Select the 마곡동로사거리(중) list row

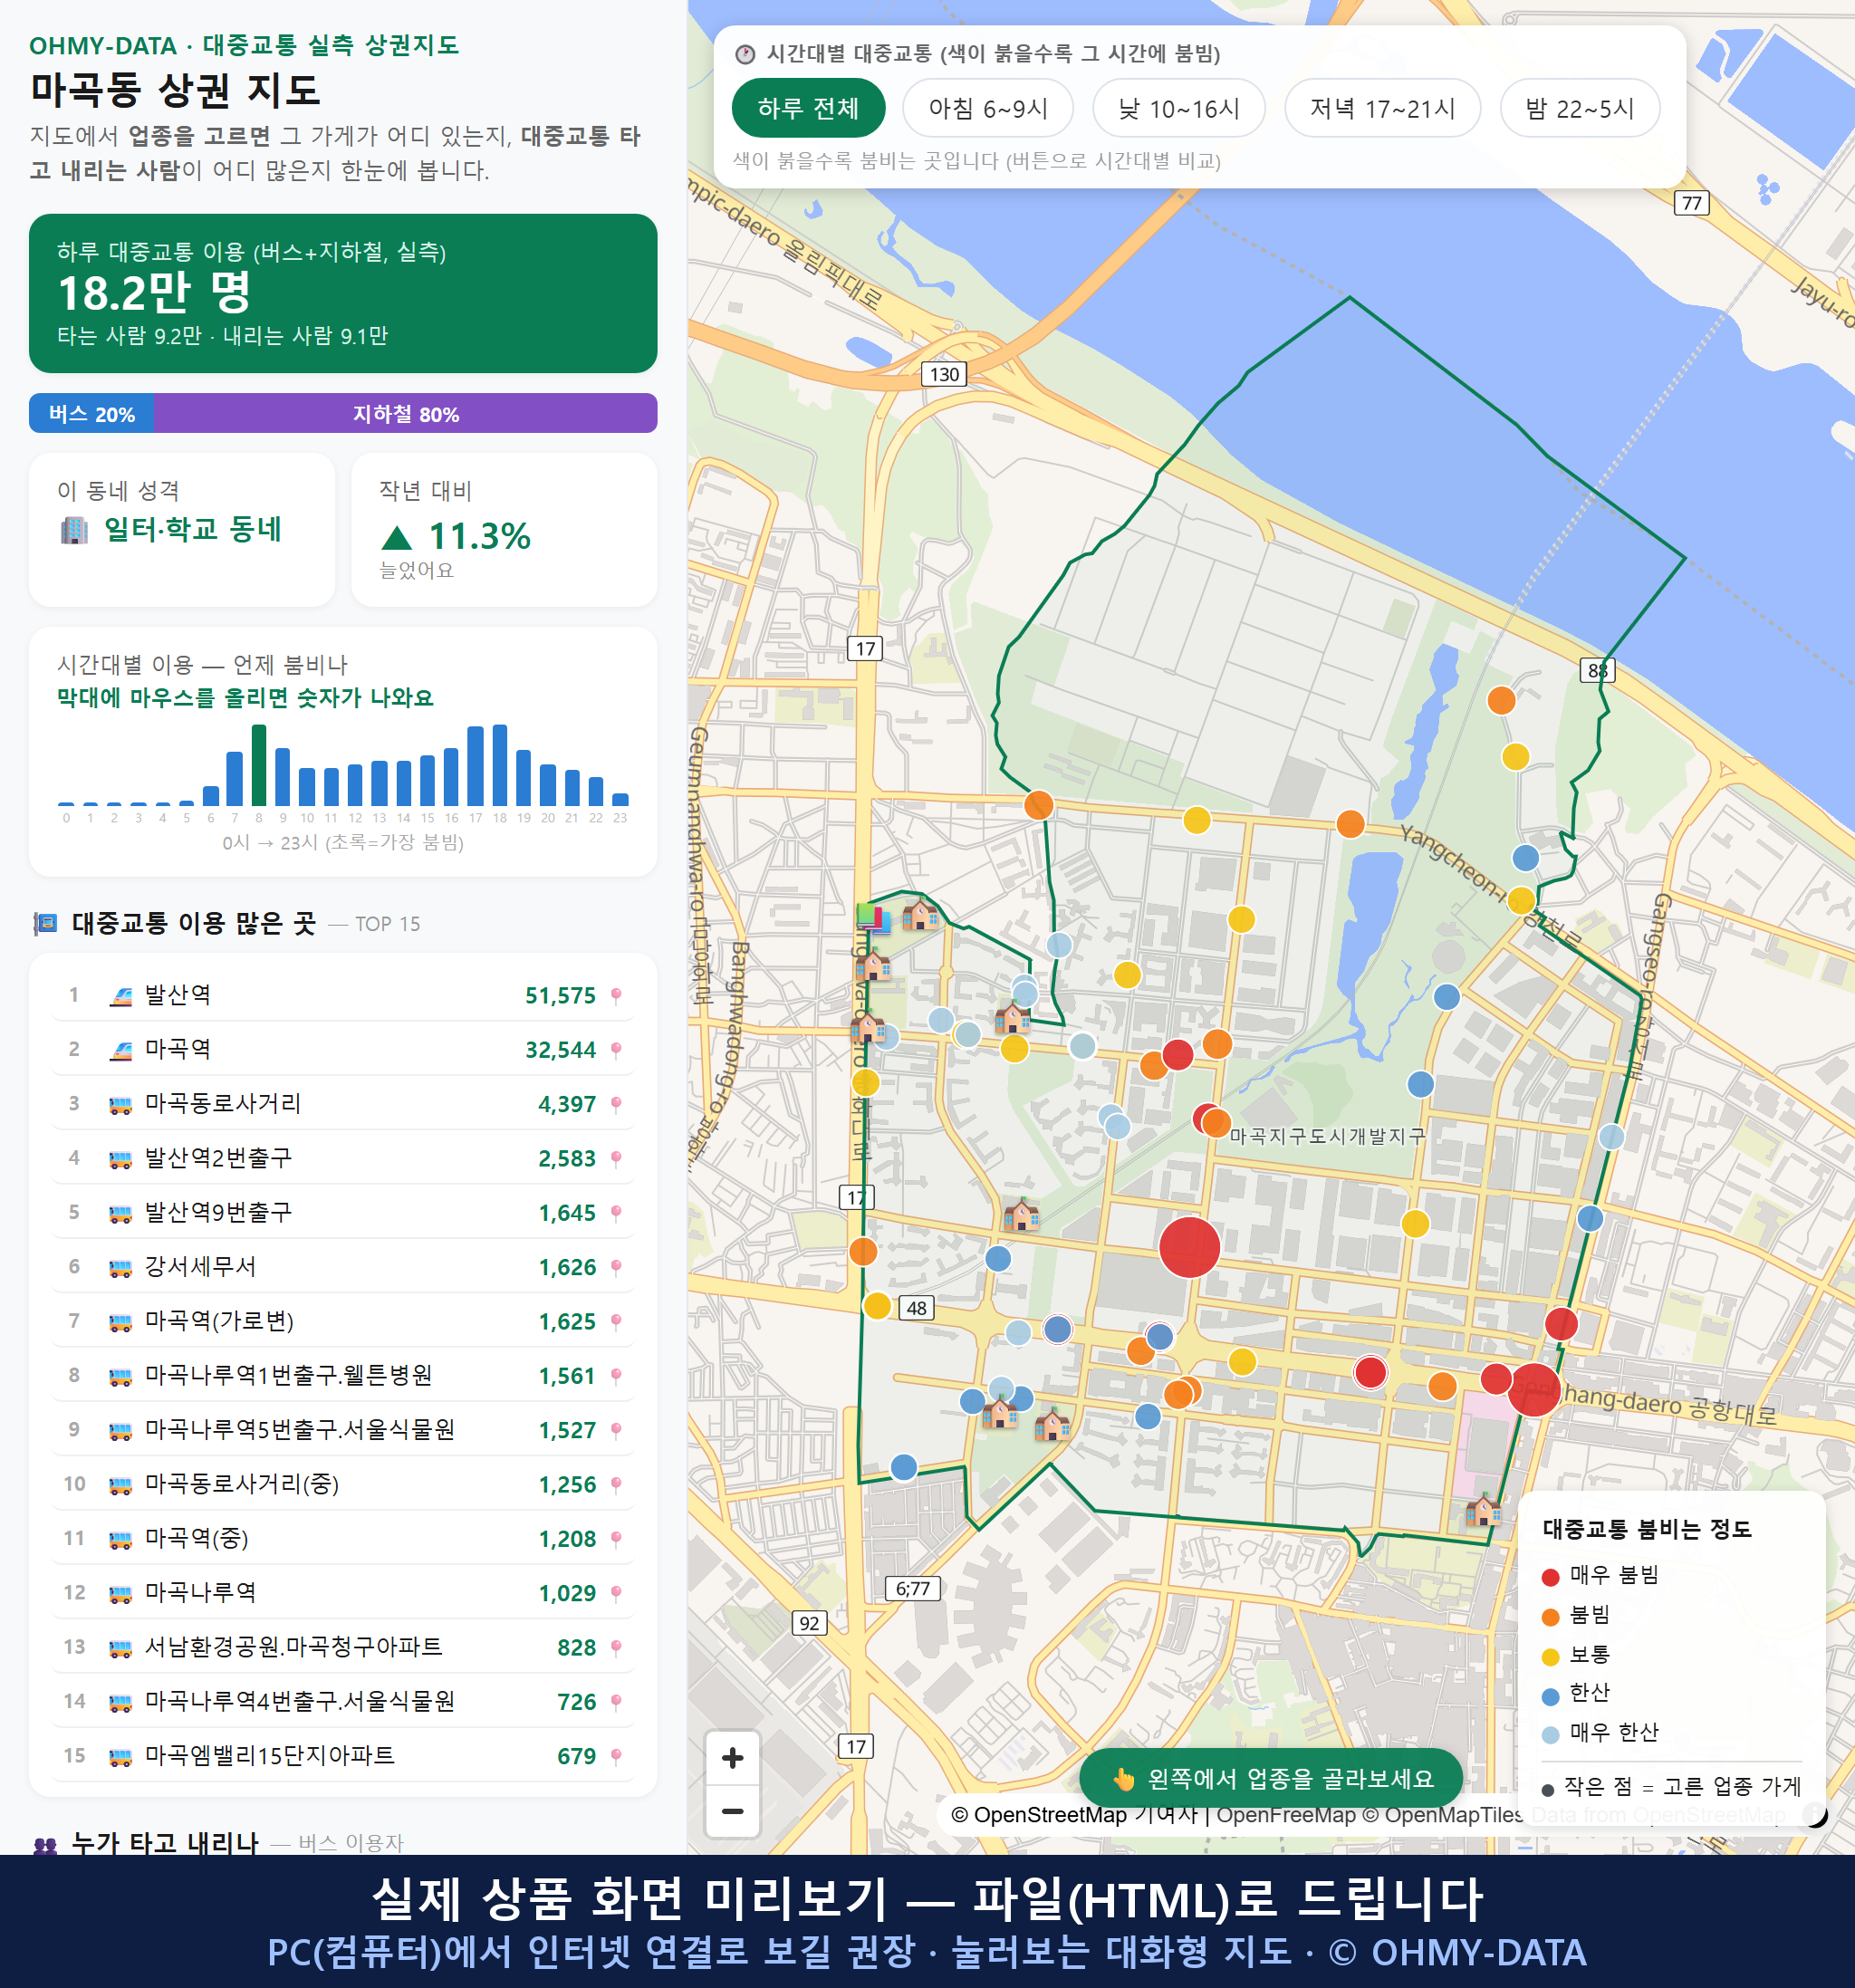point(343,1484)
